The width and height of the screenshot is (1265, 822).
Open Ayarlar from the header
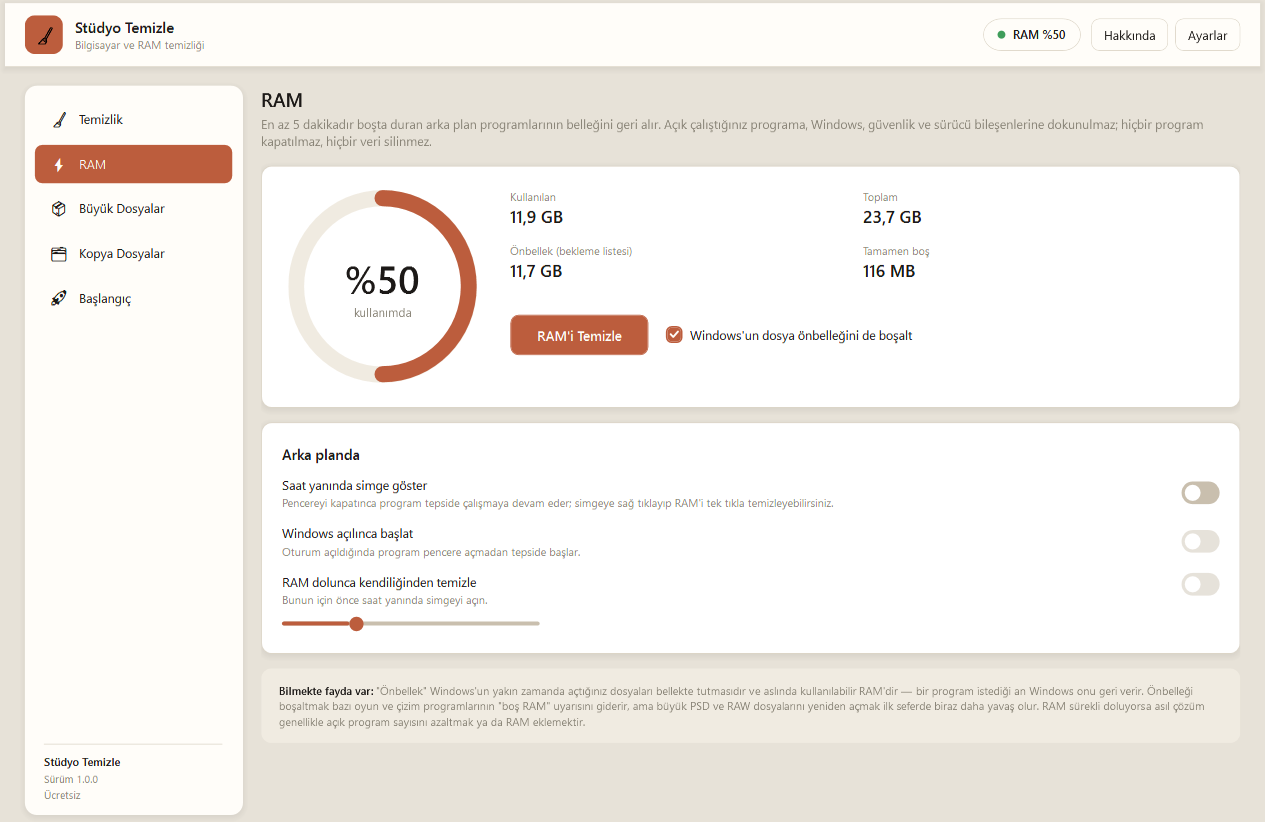1207,35
